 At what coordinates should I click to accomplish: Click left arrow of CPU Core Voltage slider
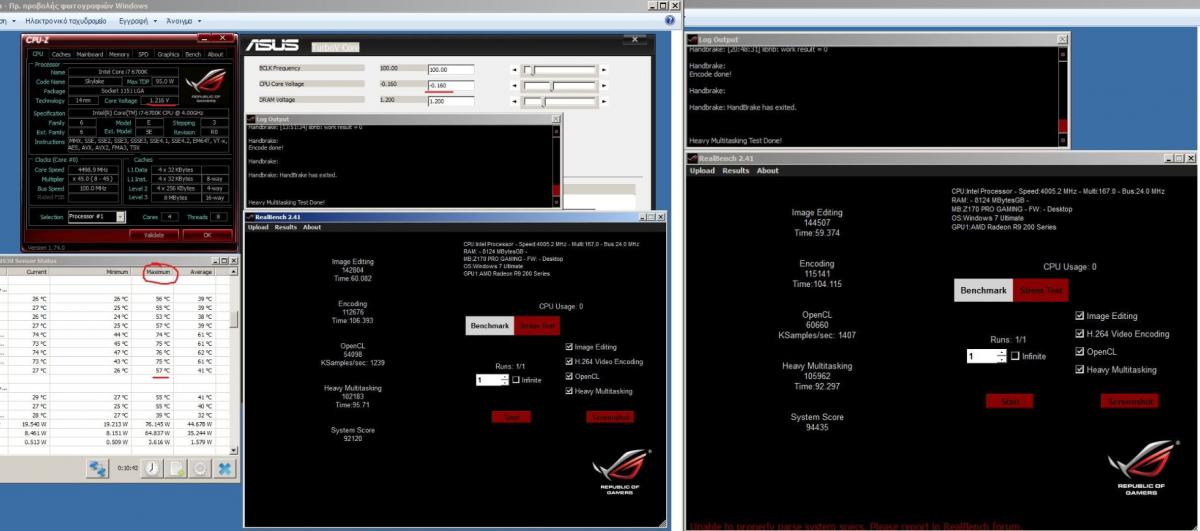pyautogui.click(x=514, y=86)
